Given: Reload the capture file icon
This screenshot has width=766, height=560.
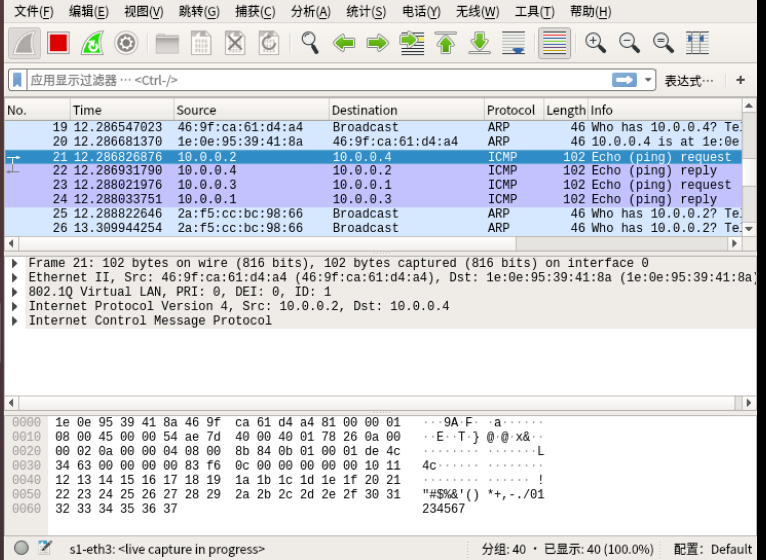Looking at the screenshot, I should 269,43.
